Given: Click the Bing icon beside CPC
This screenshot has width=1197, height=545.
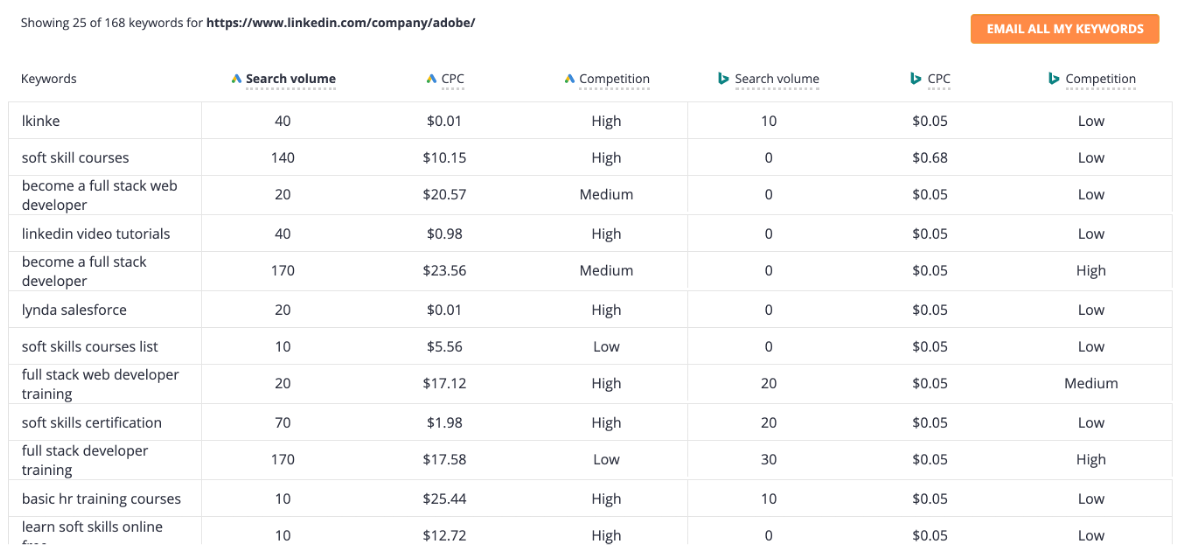Looking at the screenshot, I should [x=915, y=79].
